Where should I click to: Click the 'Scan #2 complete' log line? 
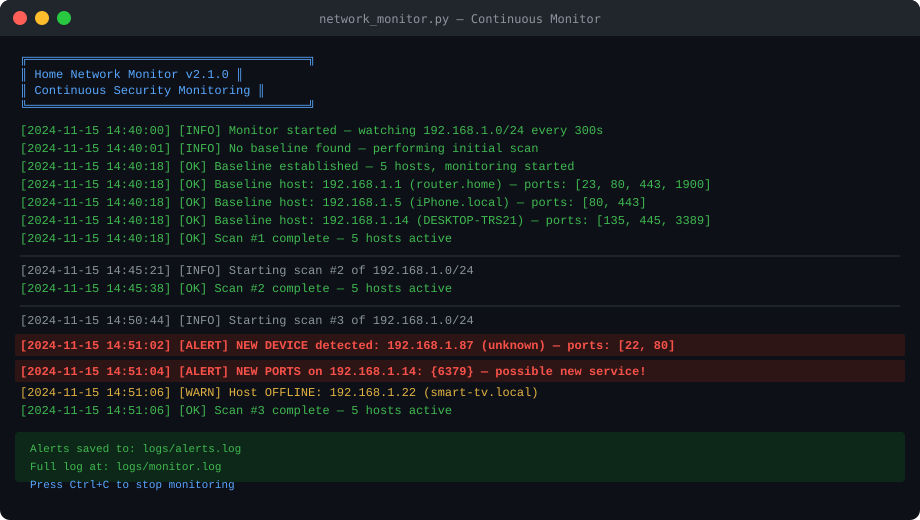(x=236, y=289)
